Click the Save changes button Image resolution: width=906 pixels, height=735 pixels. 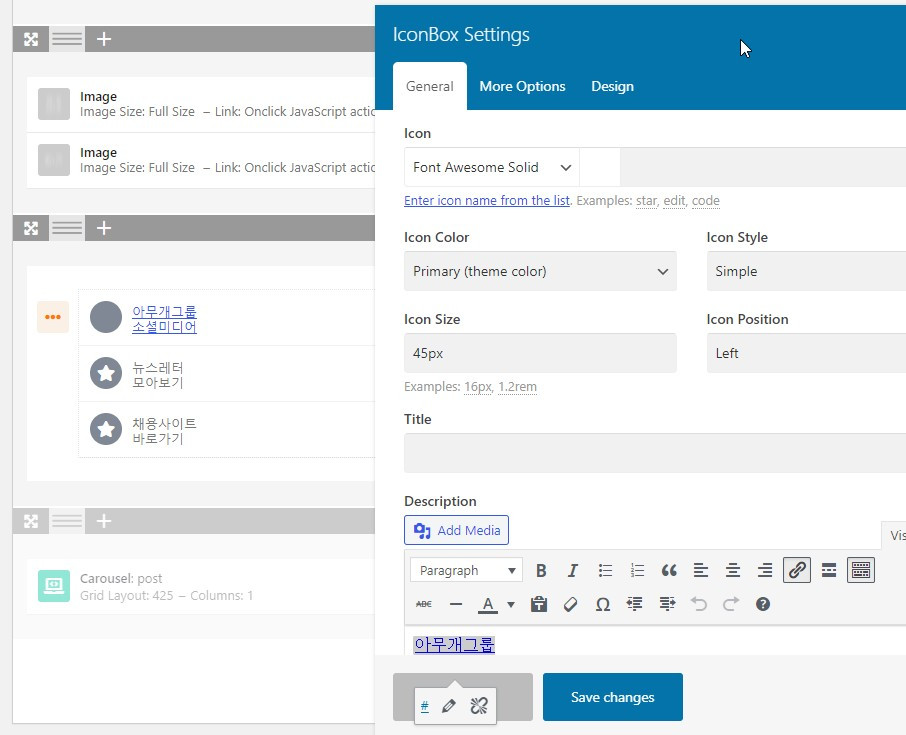(x=612, y=697)
